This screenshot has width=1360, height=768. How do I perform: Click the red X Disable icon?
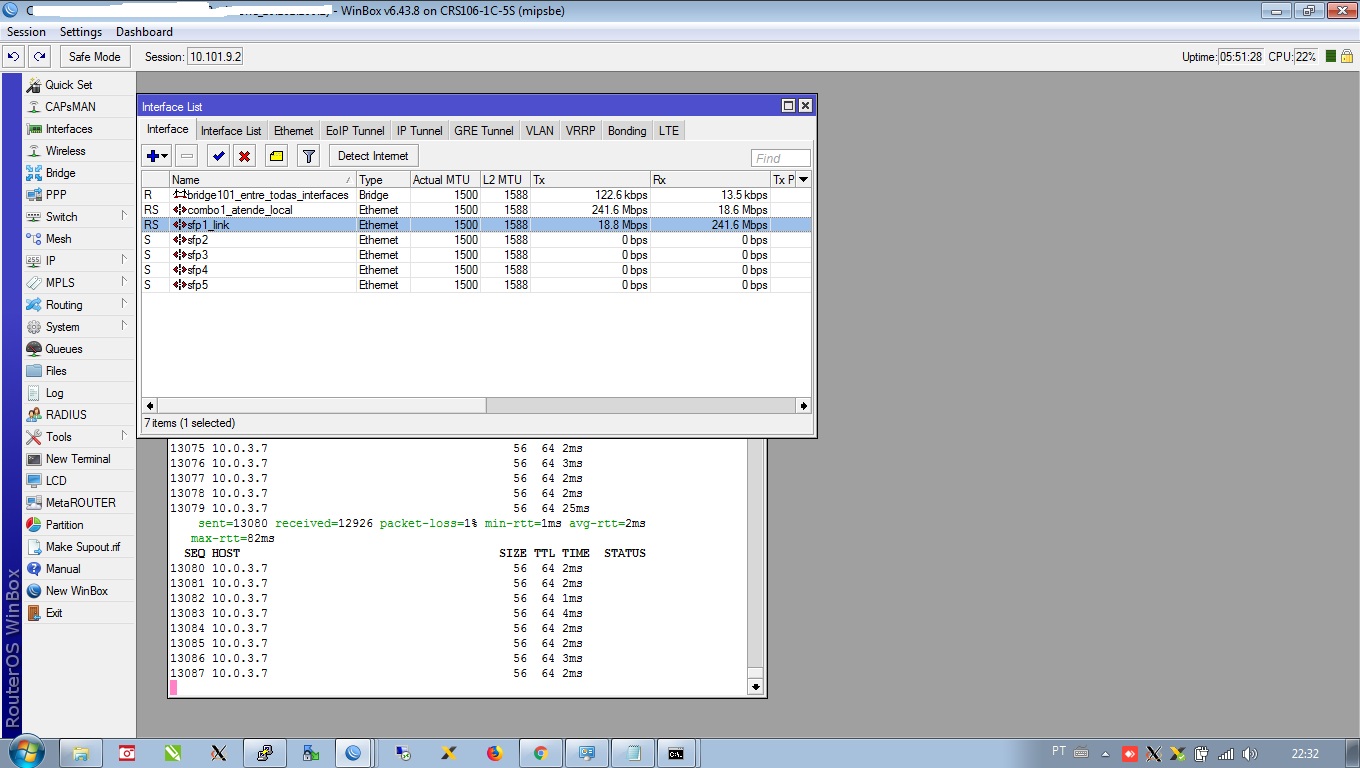244,156
